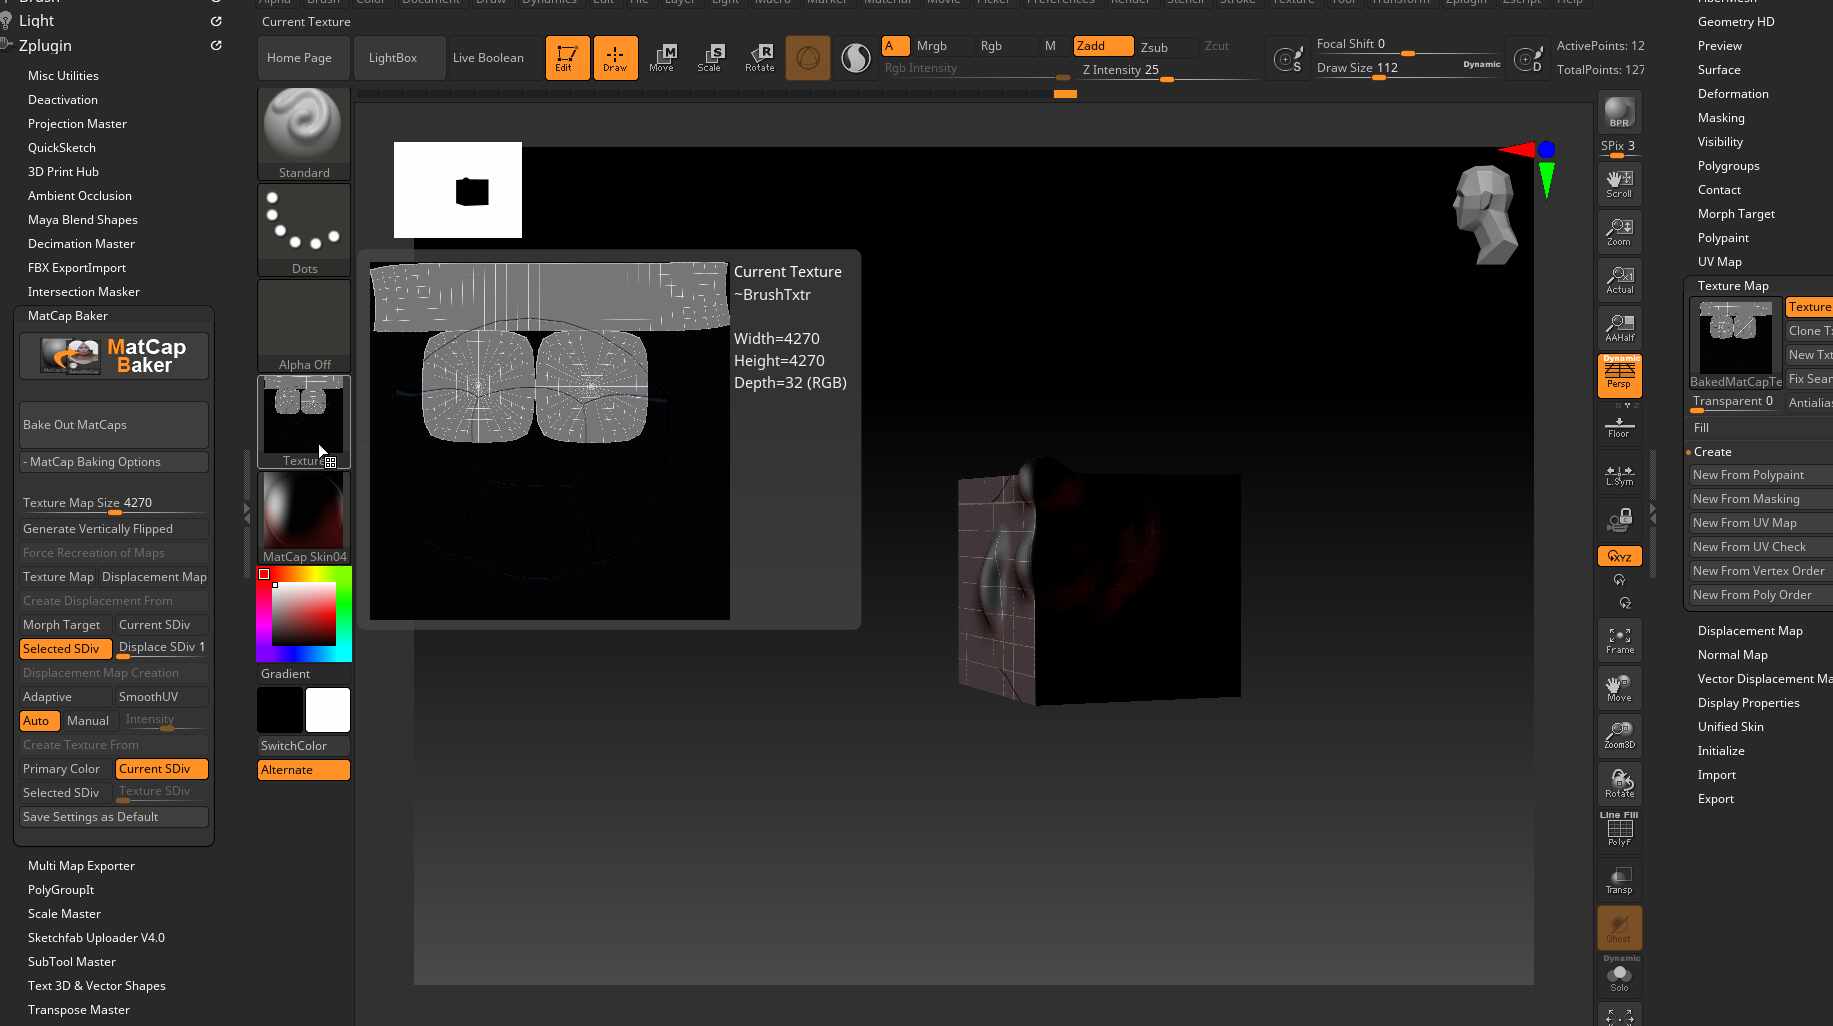Click the Actual size icon
Viewport: 1833px width, 1026px height.
[x=1619, y=280]
